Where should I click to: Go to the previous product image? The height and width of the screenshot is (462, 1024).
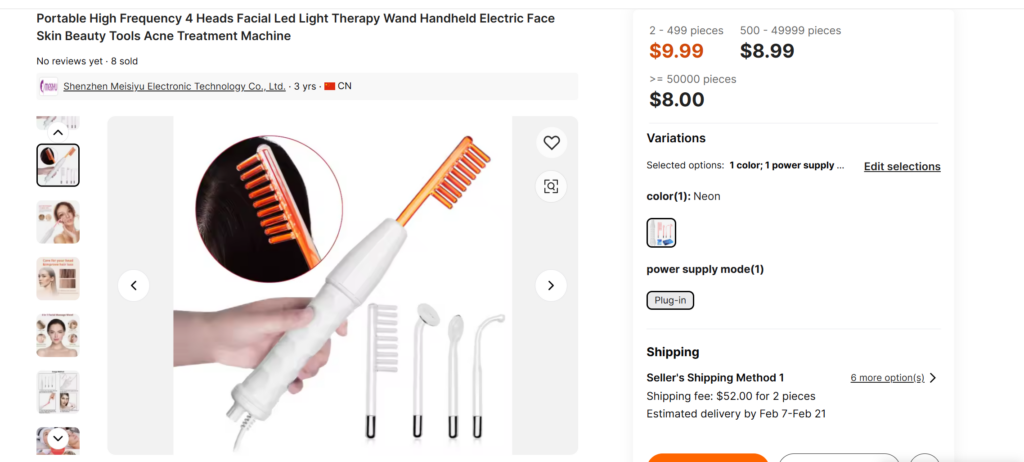click(134, 286)
